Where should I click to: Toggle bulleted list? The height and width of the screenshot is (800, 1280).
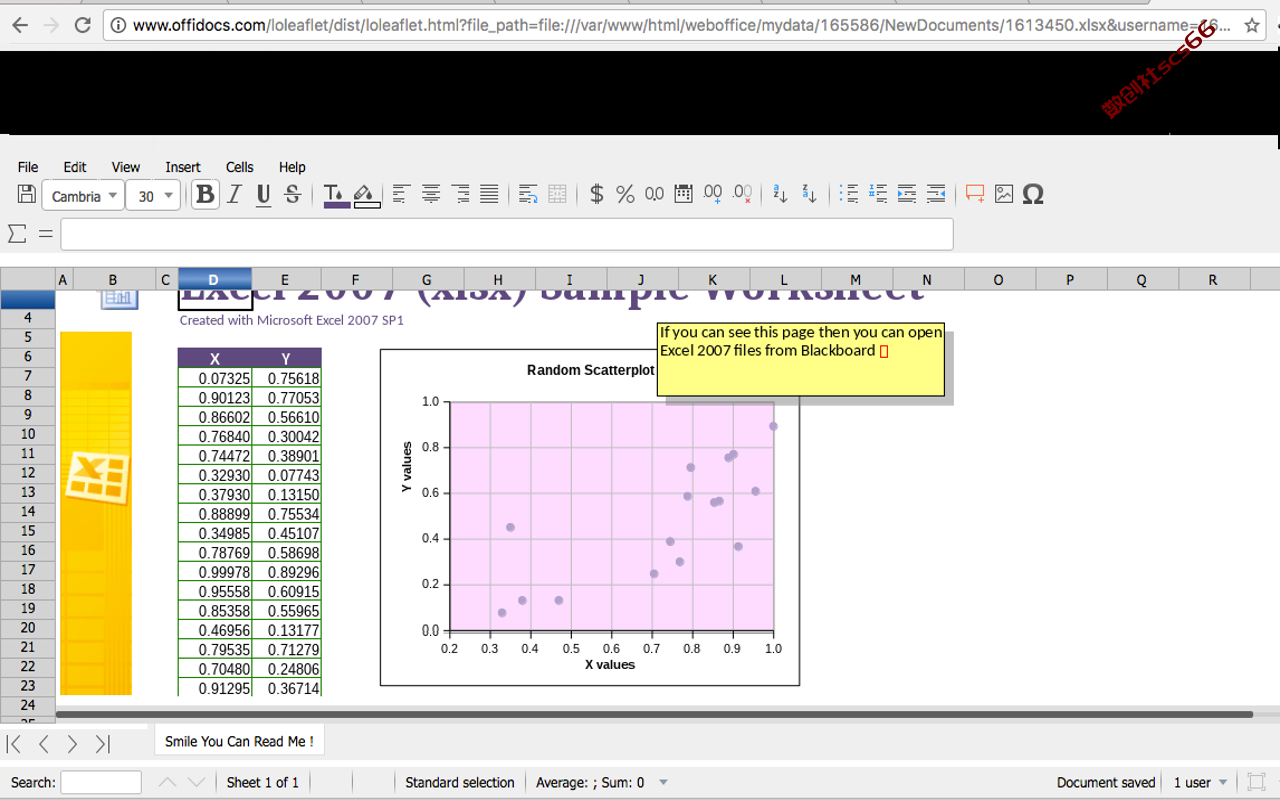click(849, 194)
